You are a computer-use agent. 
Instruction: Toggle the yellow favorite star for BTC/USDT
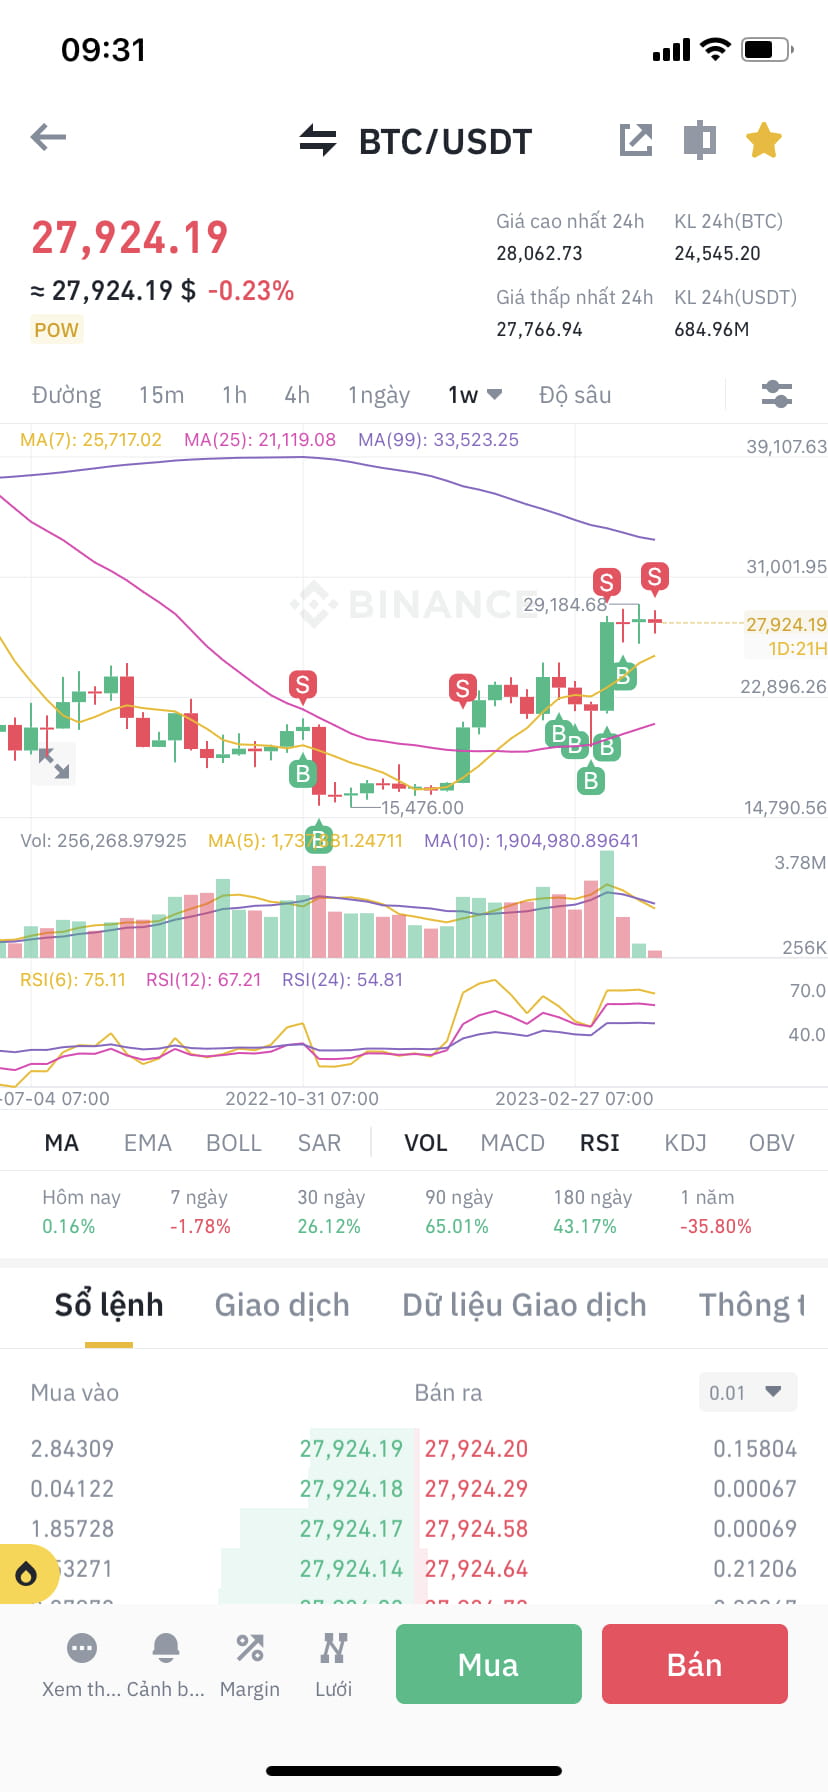coord(763,140)
